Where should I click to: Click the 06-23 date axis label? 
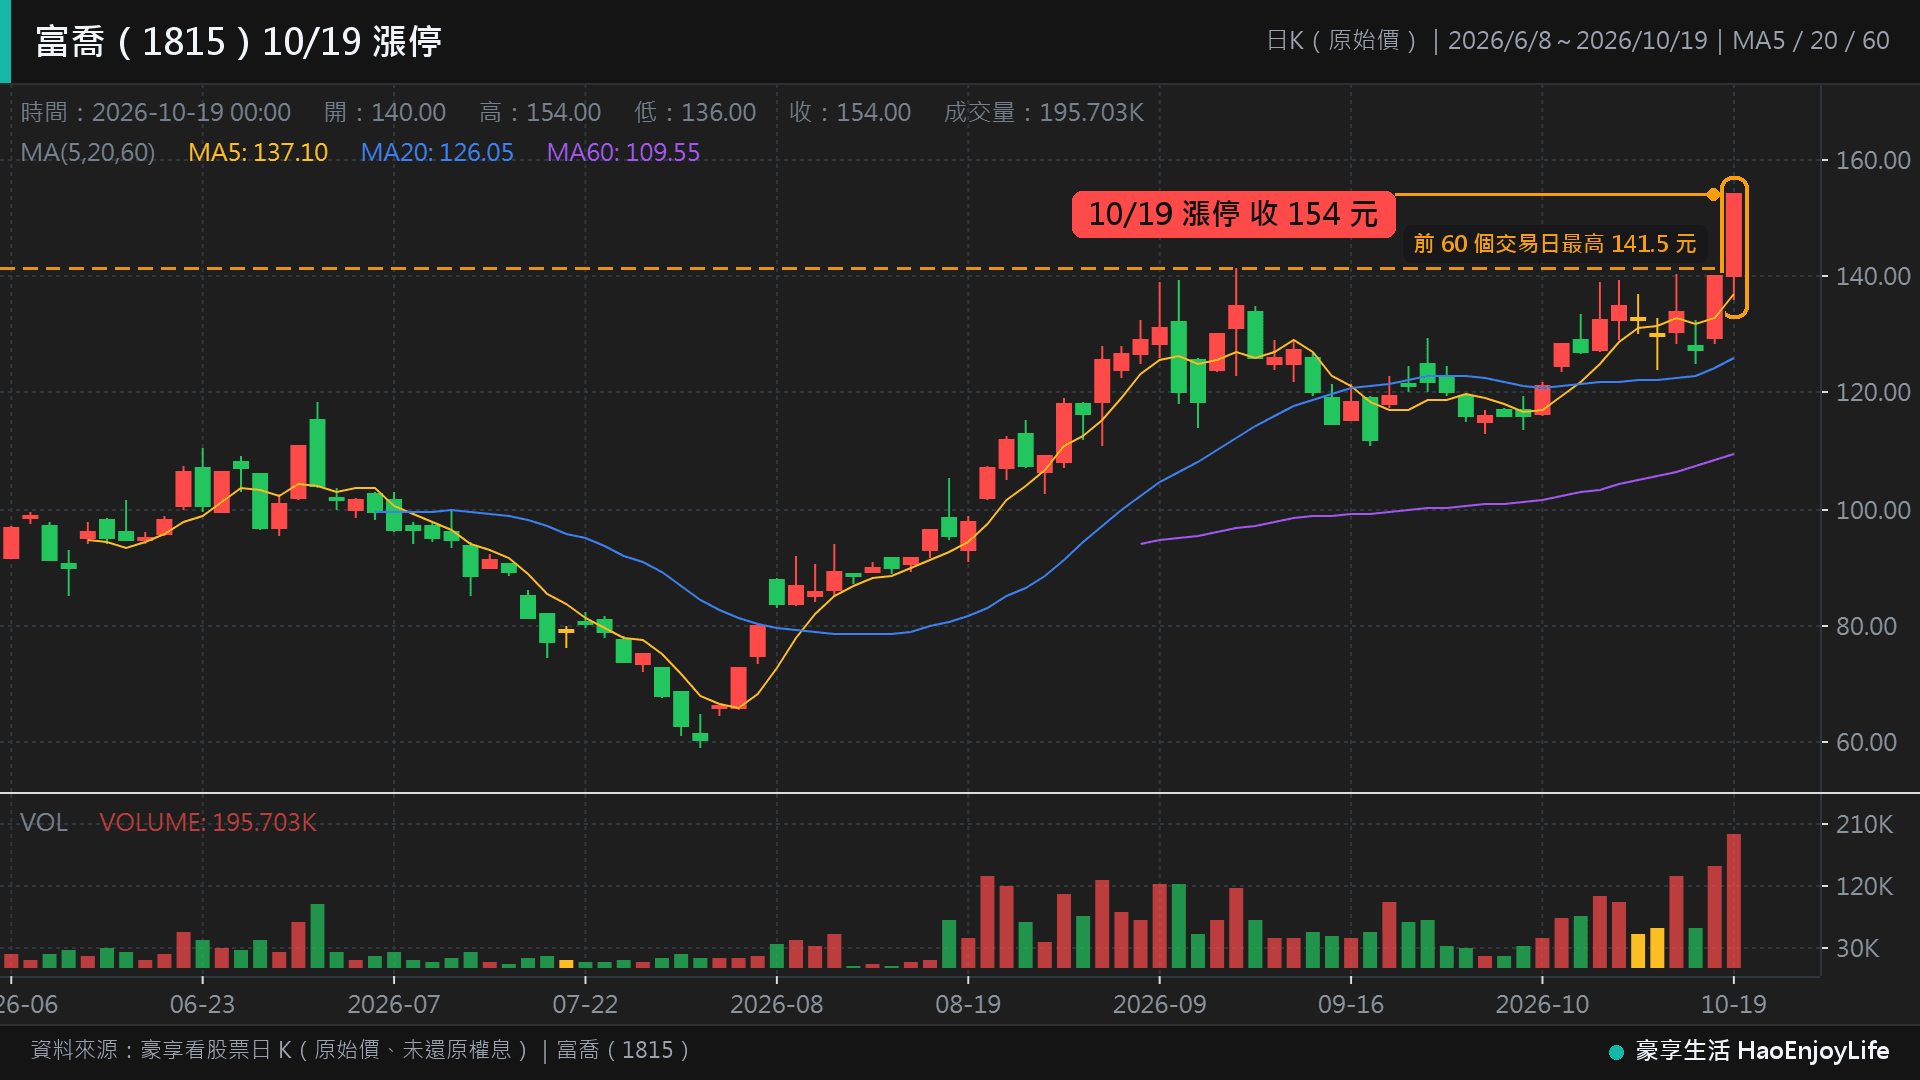[x=202, y=1004]
